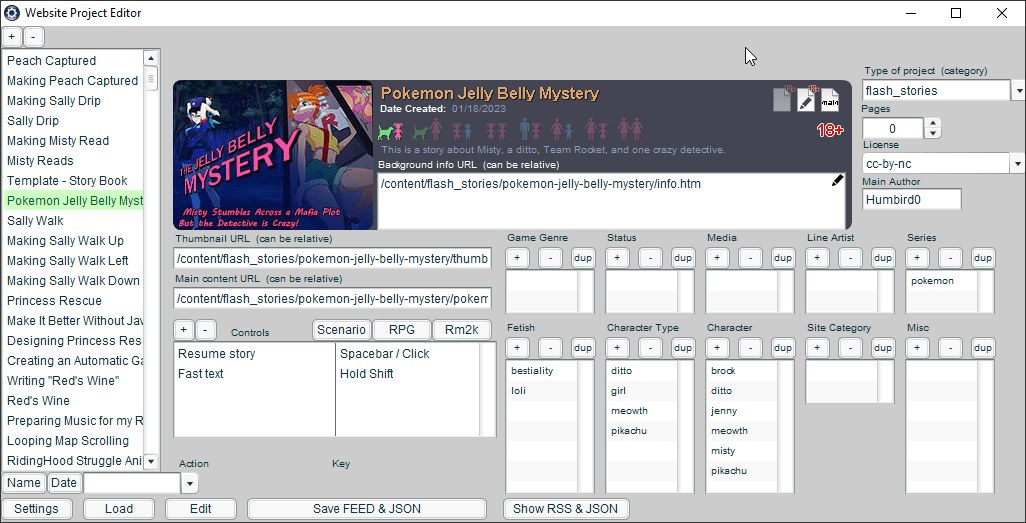Click the plus button under Series
The width and height of the screenshot is (1026, 523).
tap(917, 257)
